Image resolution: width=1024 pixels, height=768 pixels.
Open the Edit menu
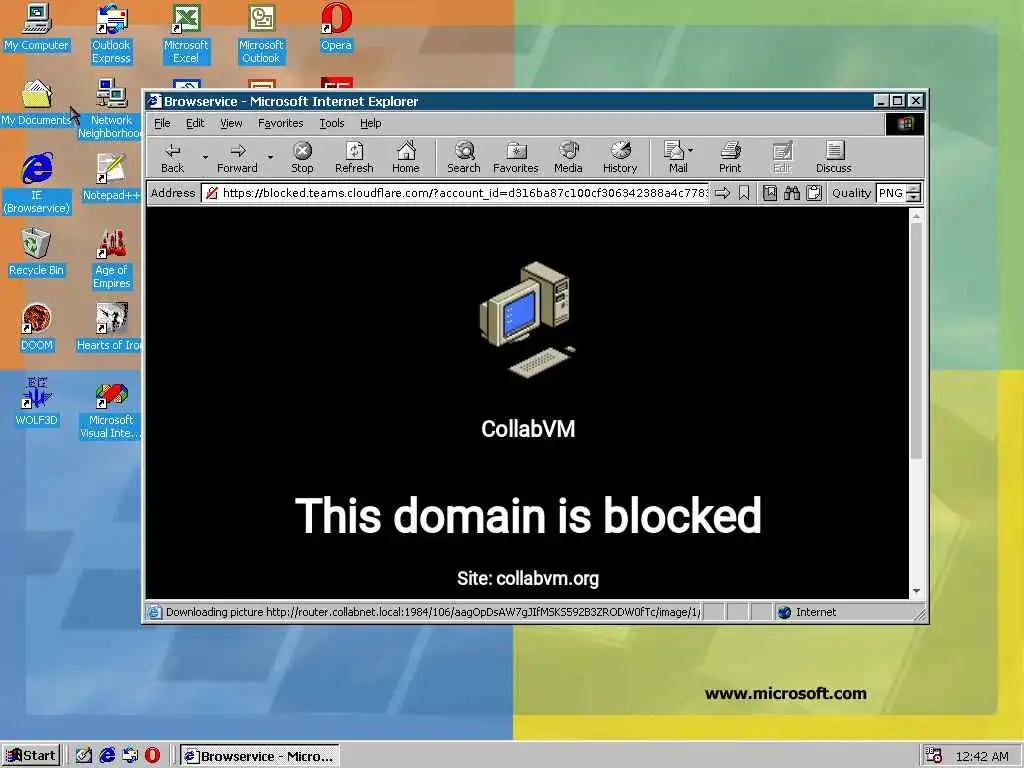[x=195, y=123]
